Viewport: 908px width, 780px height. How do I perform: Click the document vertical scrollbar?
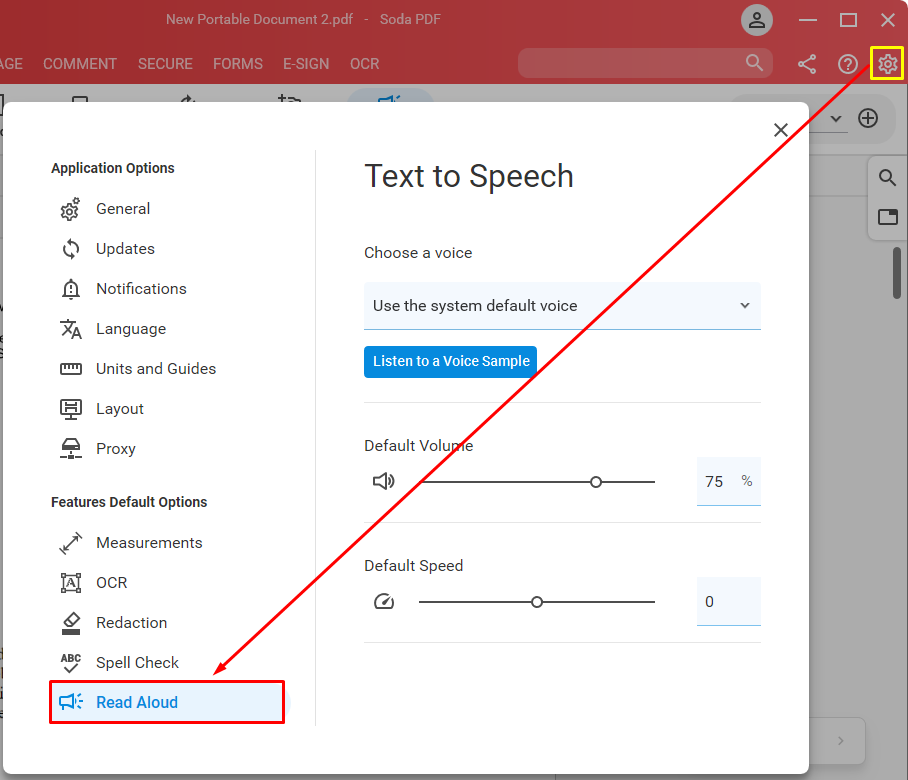point(896,273)
